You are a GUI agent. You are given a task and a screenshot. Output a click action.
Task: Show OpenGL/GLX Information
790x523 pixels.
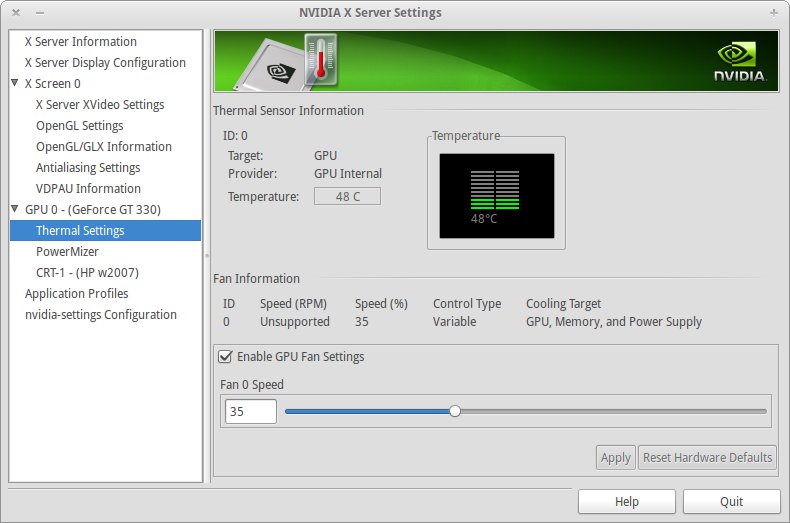tap(104, 147)
